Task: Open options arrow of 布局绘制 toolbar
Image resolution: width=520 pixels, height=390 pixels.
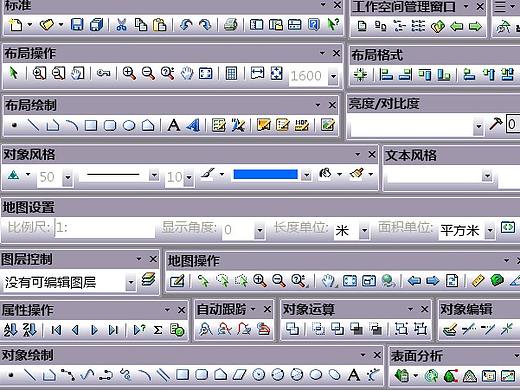Action: point(318,105)
